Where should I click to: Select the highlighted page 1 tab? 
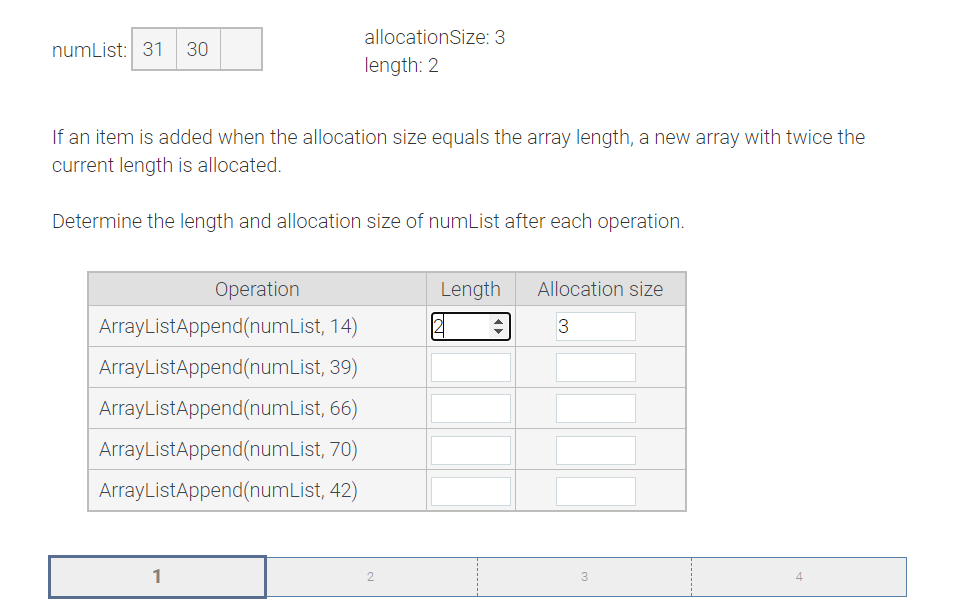click(157, 576)
